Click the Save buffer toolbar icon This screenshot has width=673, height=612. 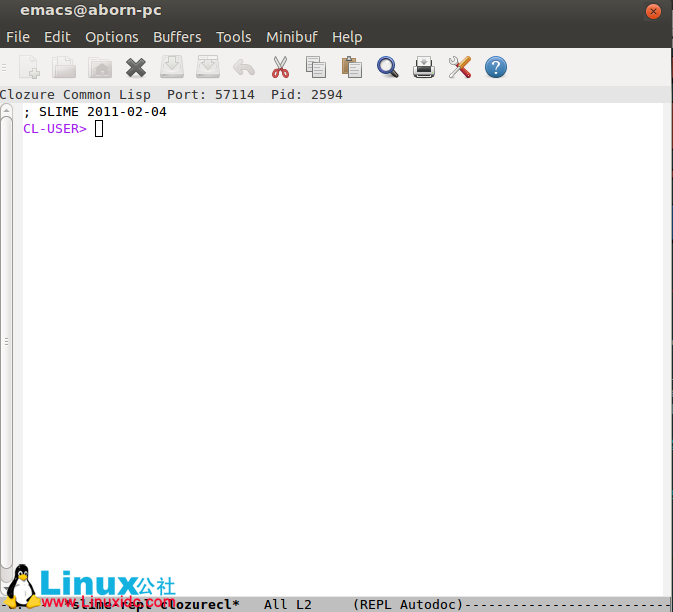(172, 68)
